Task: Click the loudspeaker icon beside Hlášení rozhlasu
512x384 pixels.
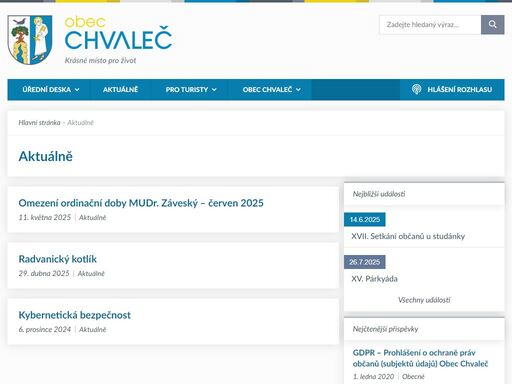Action: tap(416, 89)
